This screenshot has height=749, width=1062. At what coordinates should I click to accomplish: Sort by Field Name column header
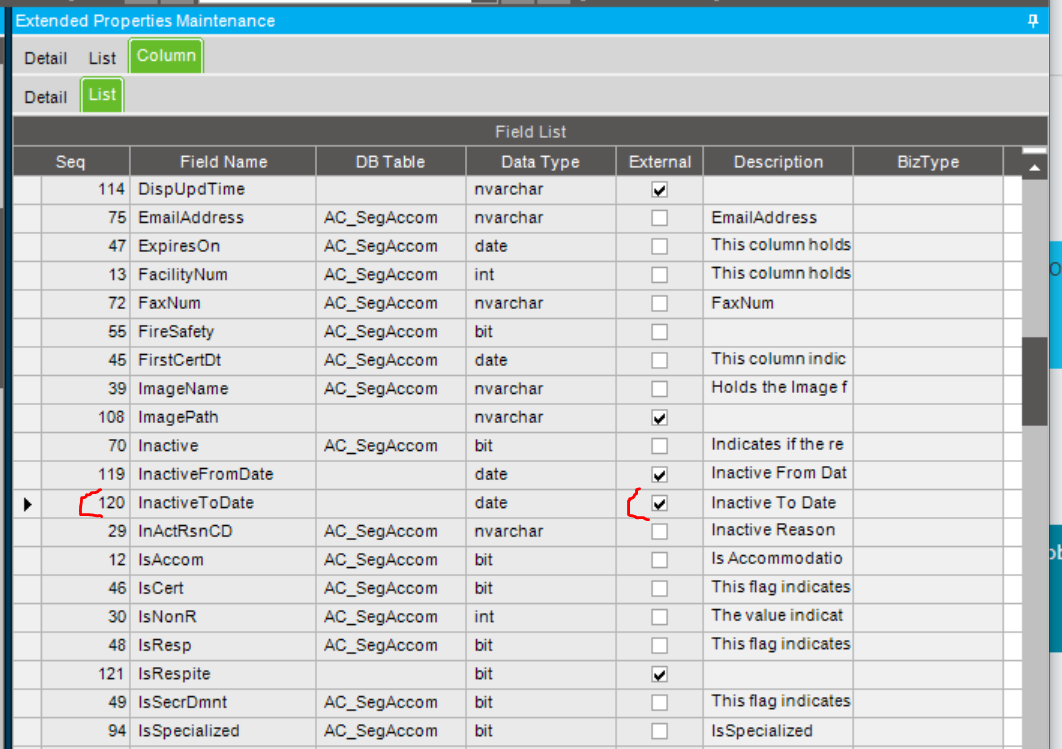[x=223, y=162]
